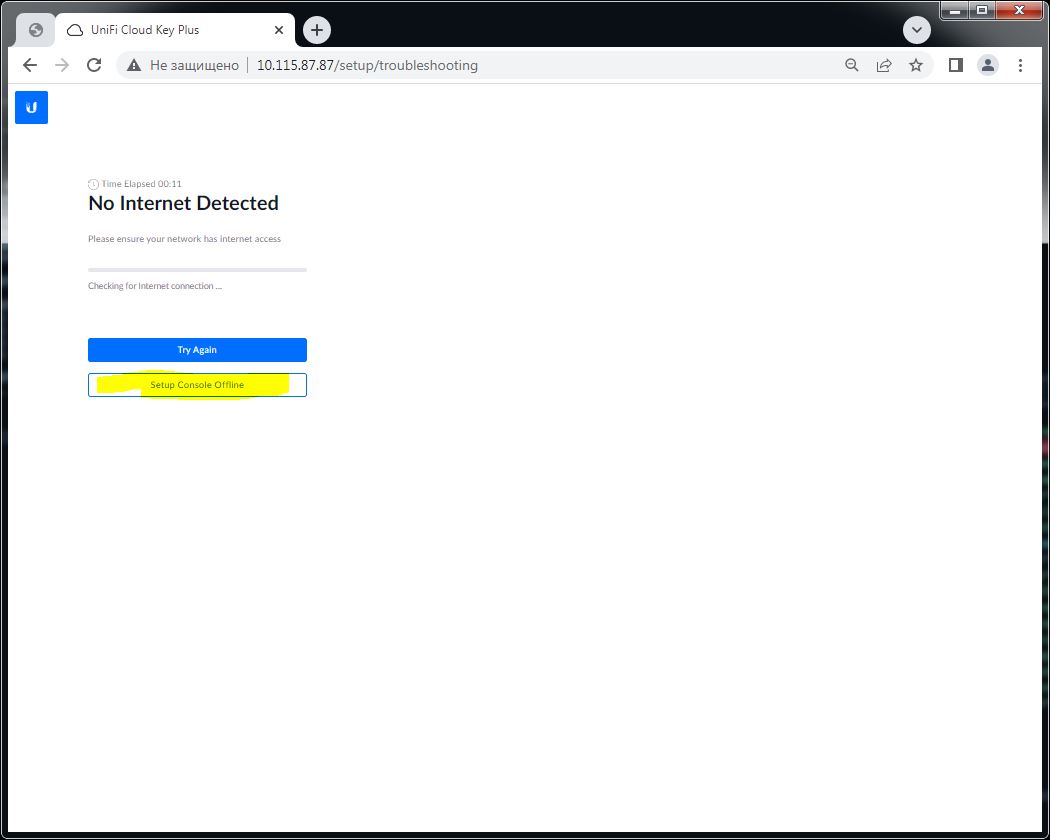Viewport: 1050px width, 840px height.
Task: Maximize the browser window
Action: click(x=982, y=11)
